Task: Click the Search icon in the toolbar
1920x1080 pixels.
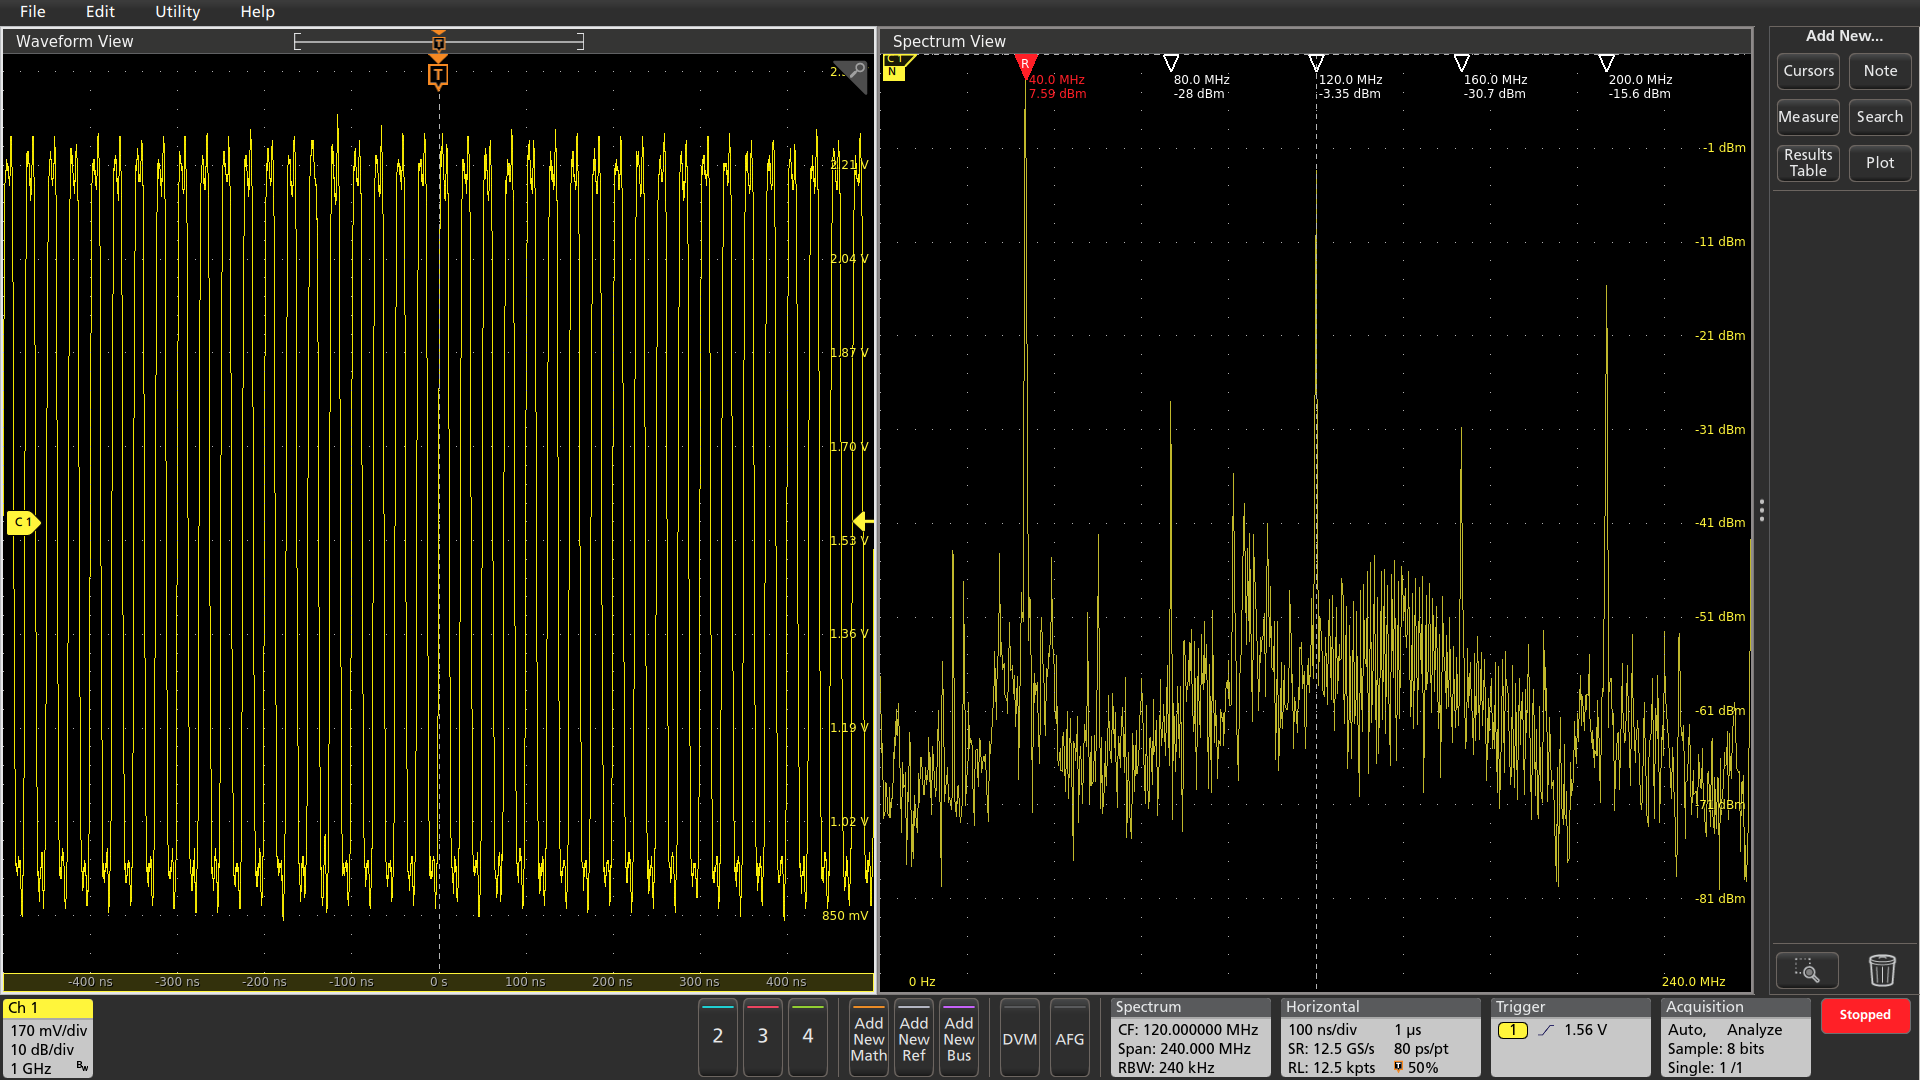Action: [x=1878, y=116]
